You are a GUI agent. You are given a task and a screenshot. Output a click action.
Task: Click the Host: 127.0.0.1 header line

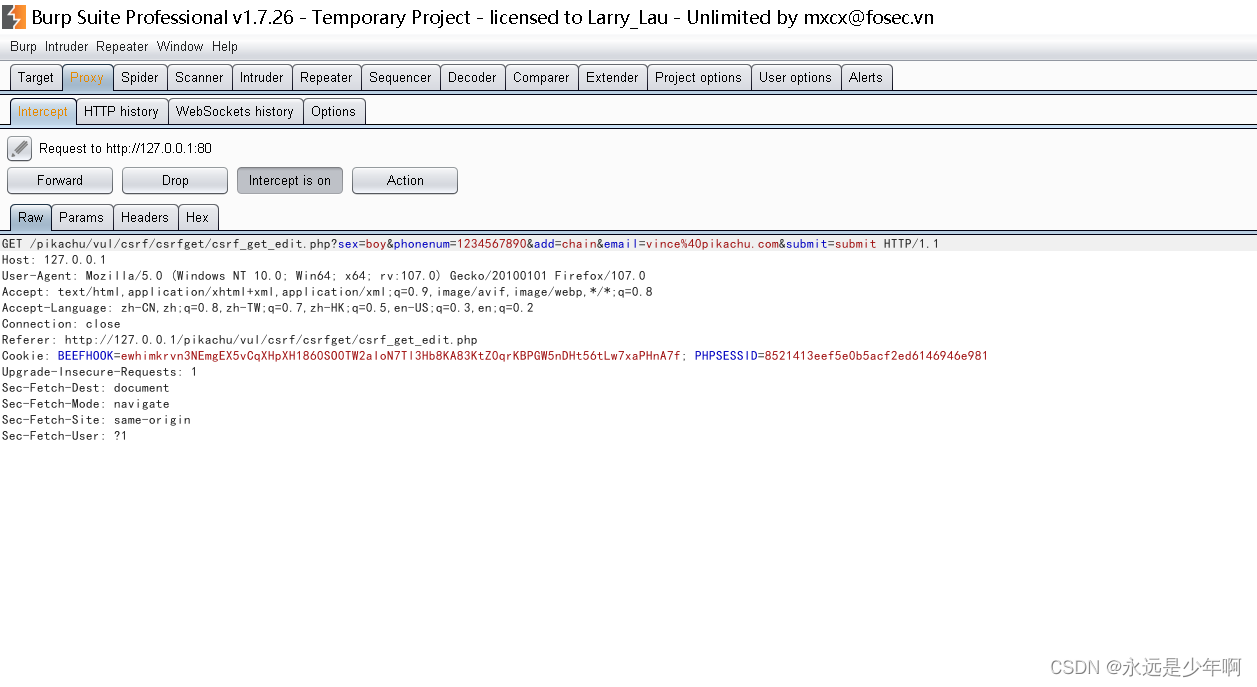(54, 260)
